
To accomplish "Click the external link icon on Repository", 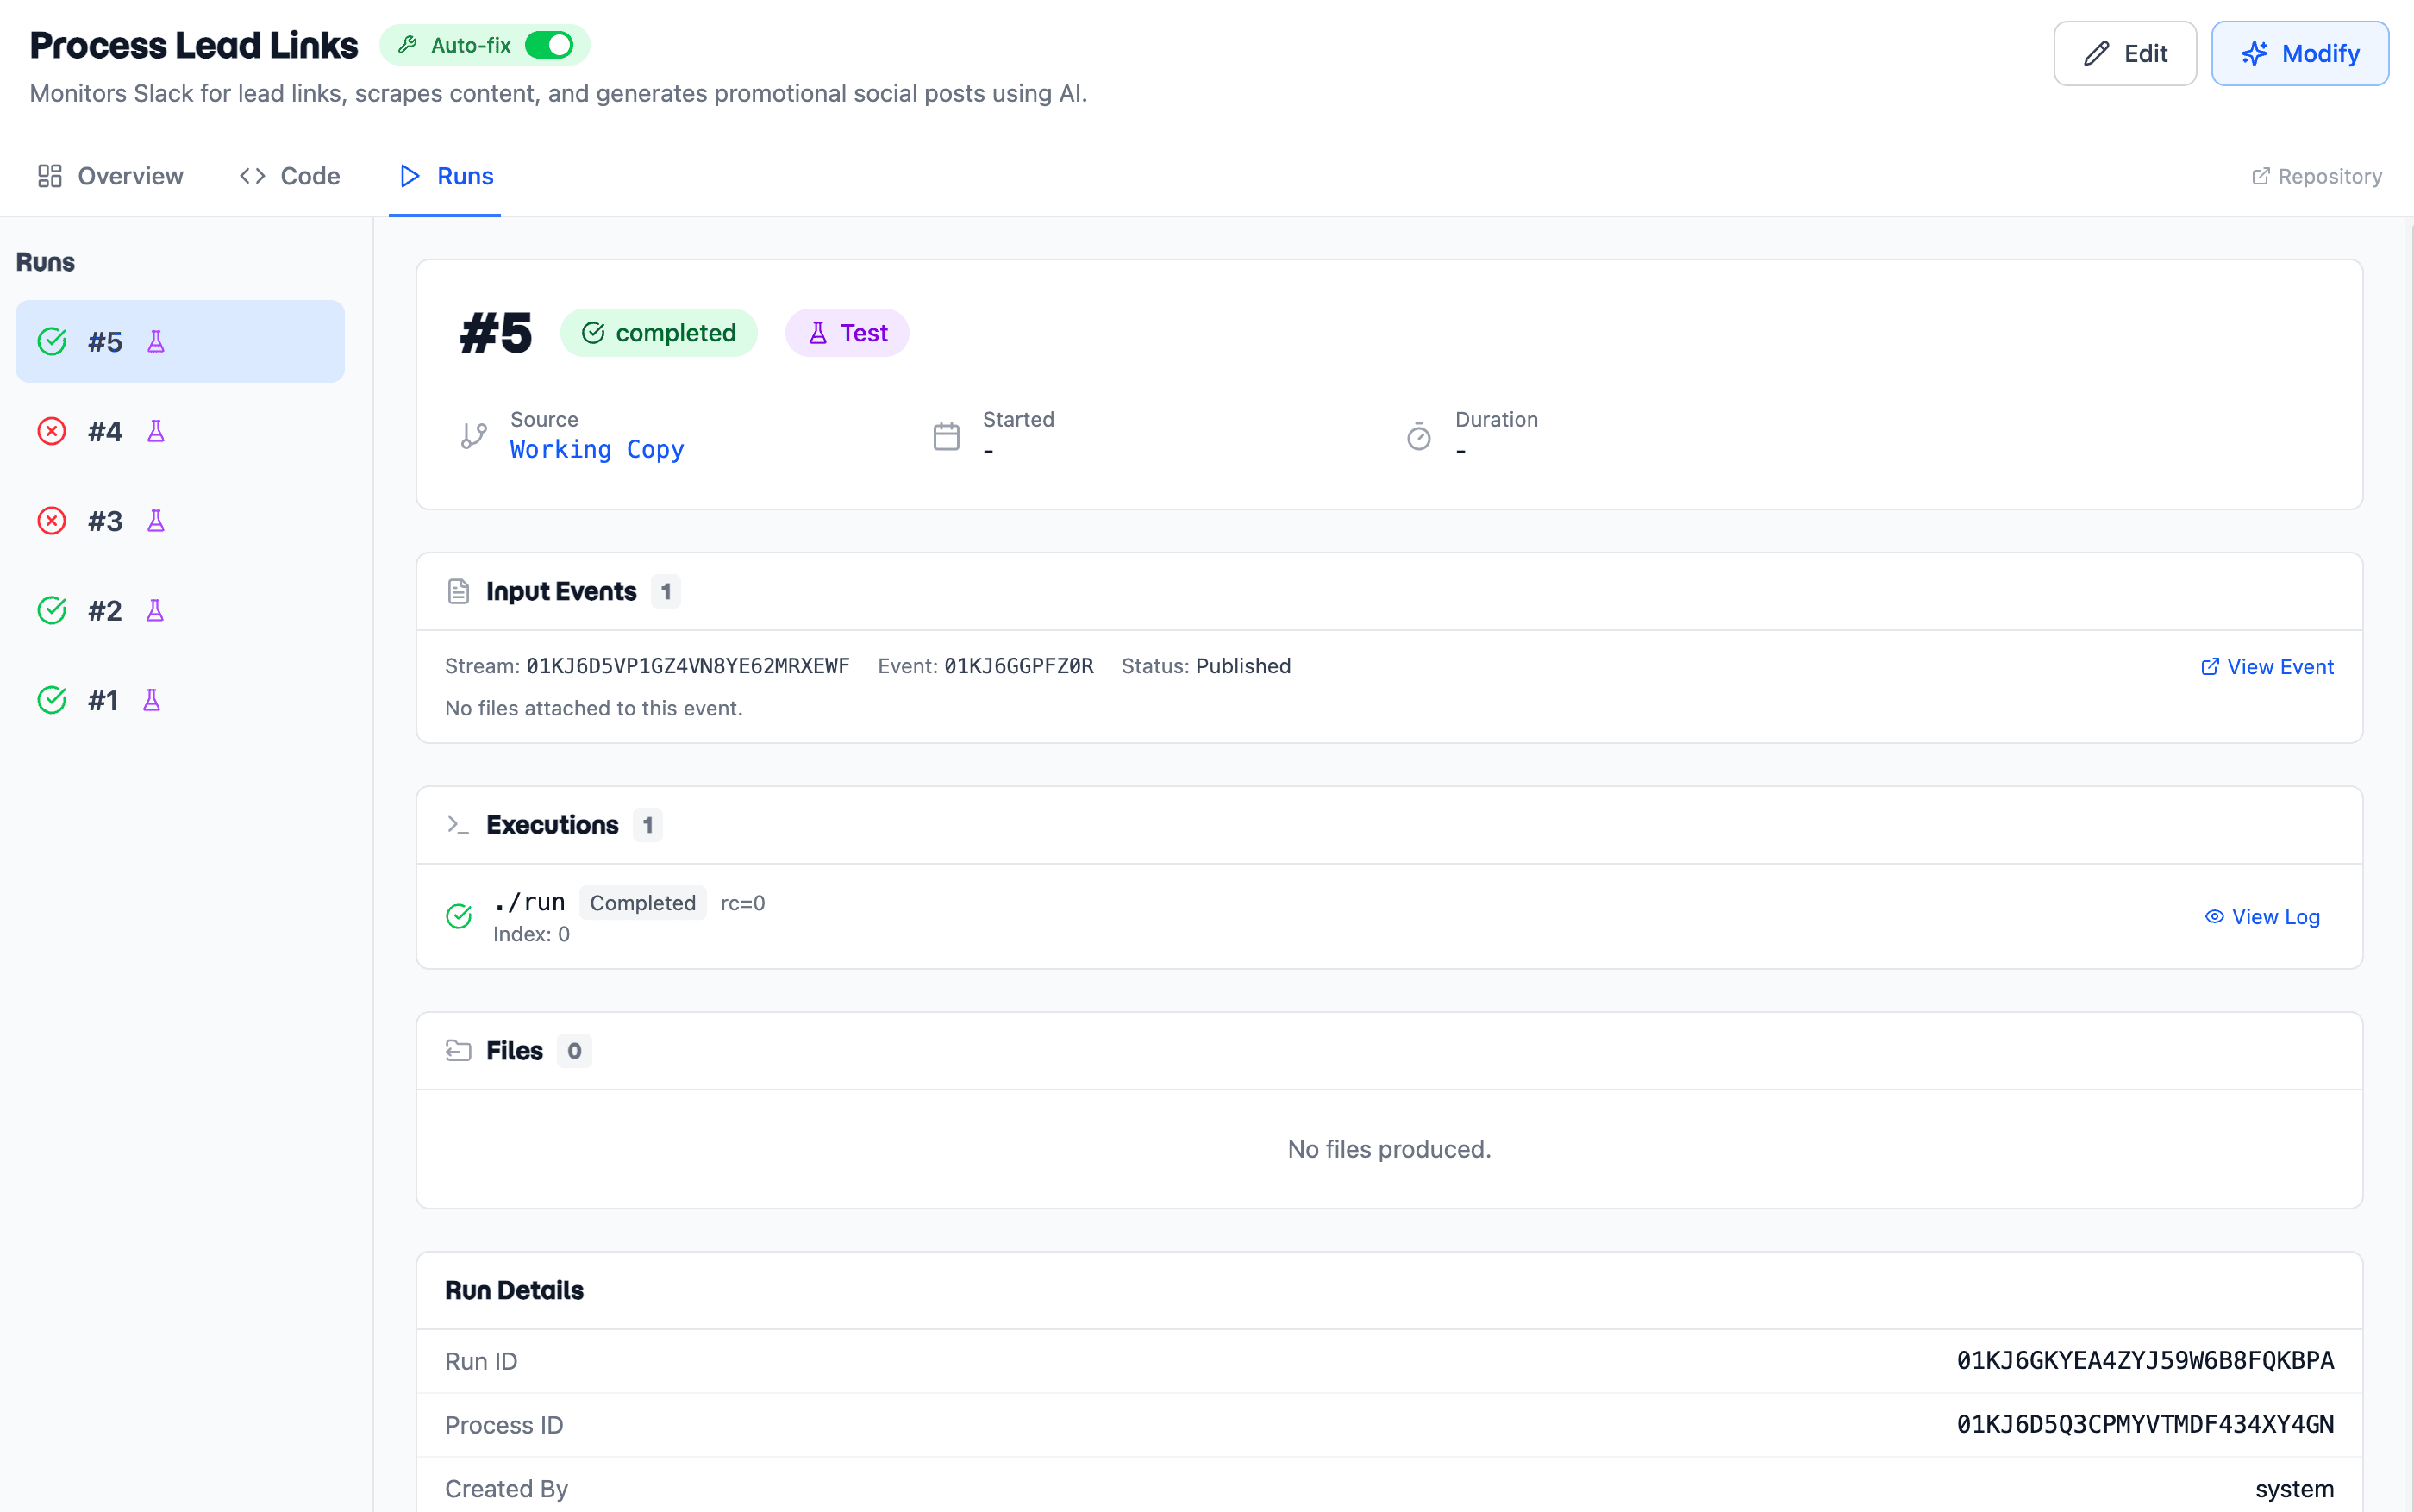I will pyautogui.click(x=2262, y=175).
